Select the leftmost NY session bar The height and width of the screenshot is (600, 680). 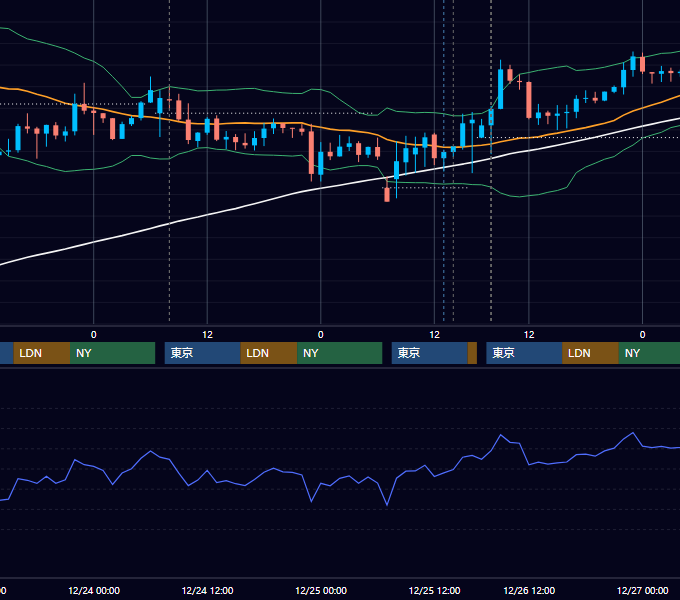point(112,353)
